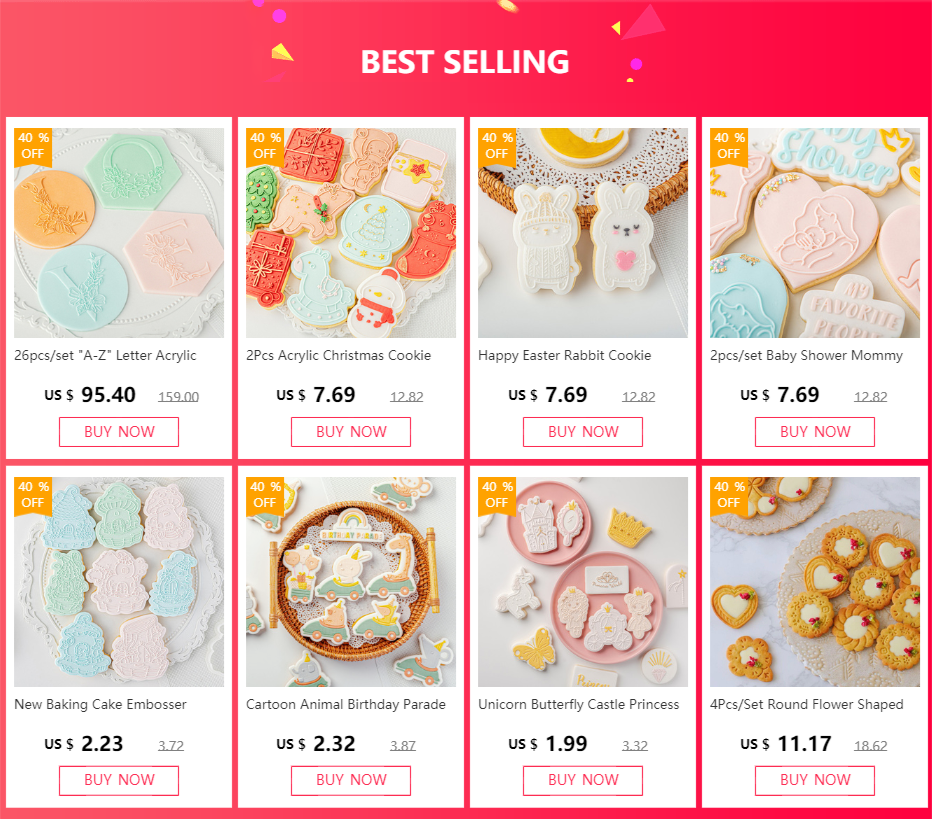Image resolution: width=932 pixels, height=819 pixels.
Task: Click BUY NOW for Cake Embosser at 2.23
Action: (119, 780)
